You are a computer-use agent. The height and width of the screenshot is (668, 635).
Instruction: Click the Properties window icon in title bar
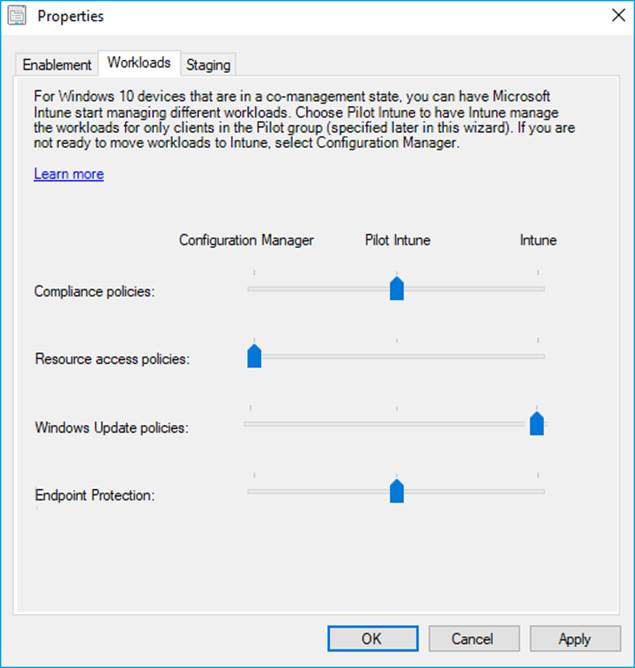point(17,16)
